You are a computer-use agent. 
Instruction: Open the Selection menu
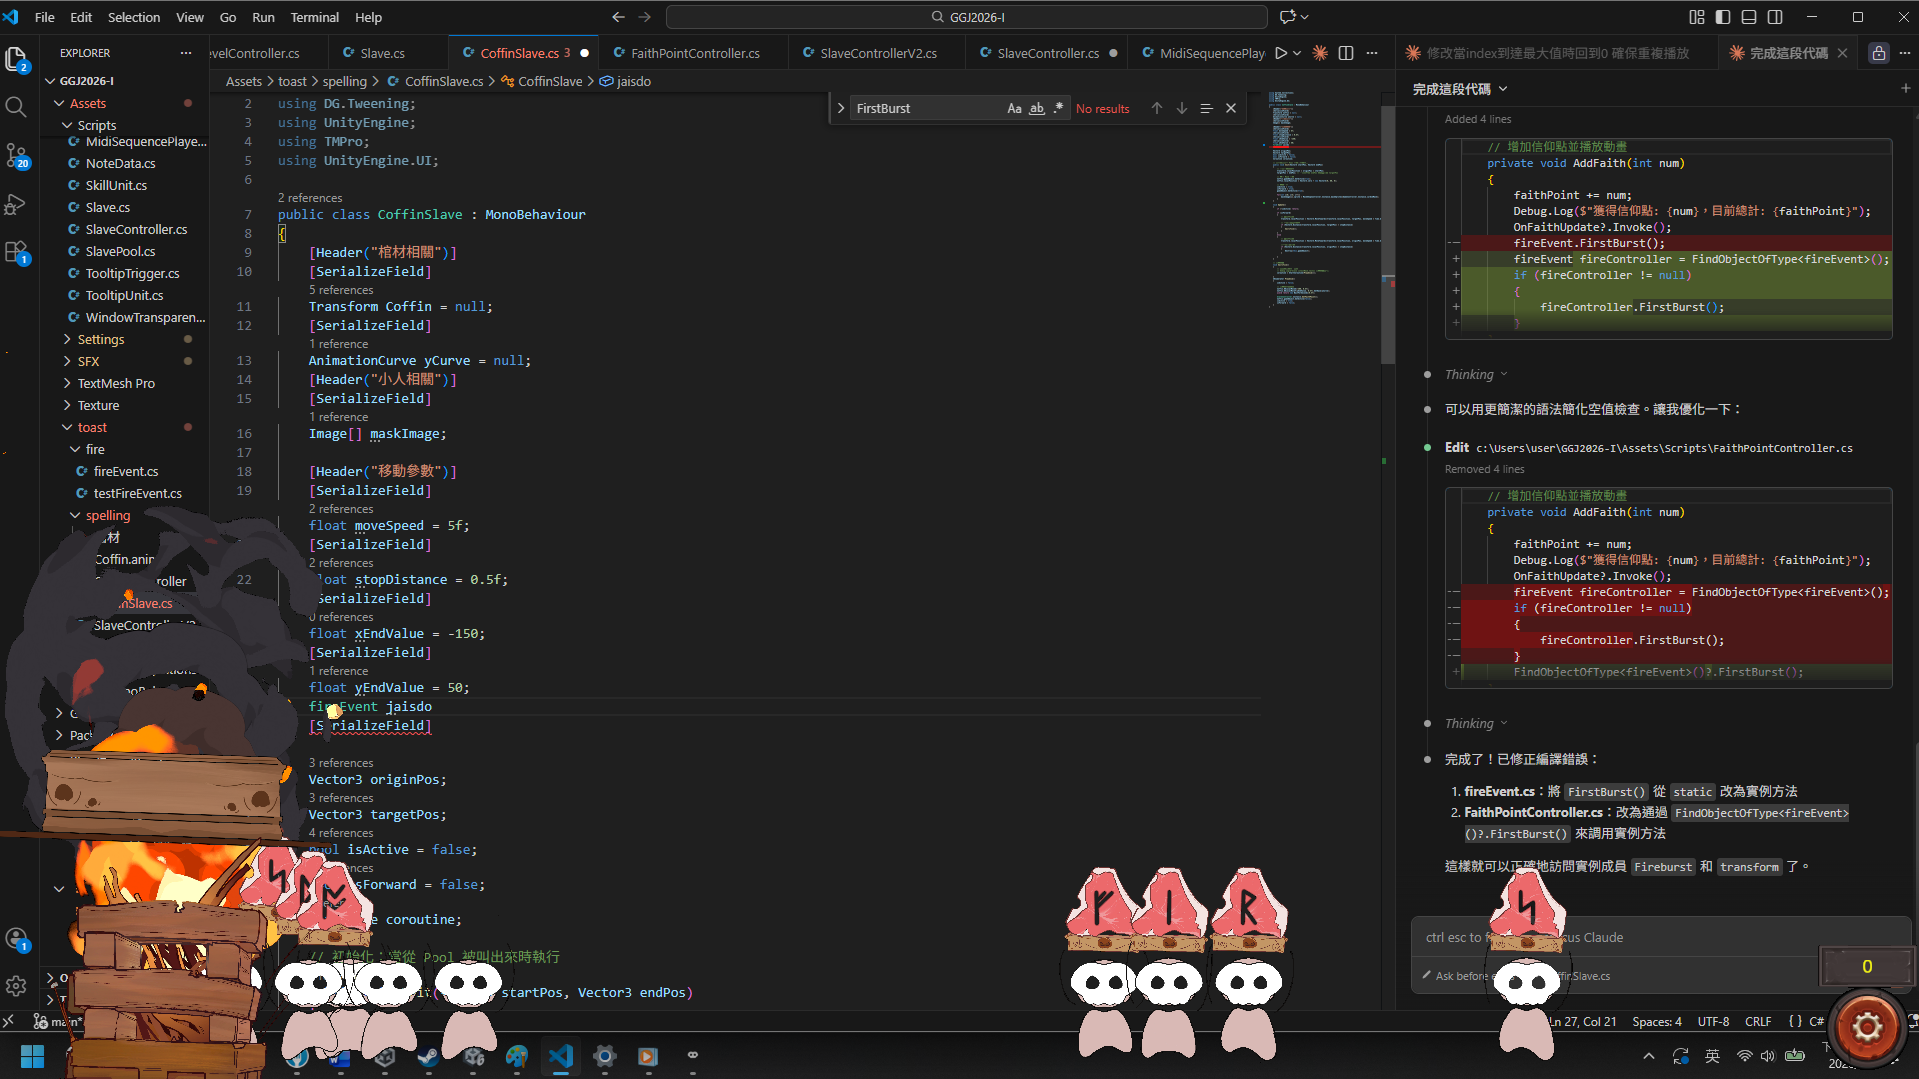(x=134, y=17)
